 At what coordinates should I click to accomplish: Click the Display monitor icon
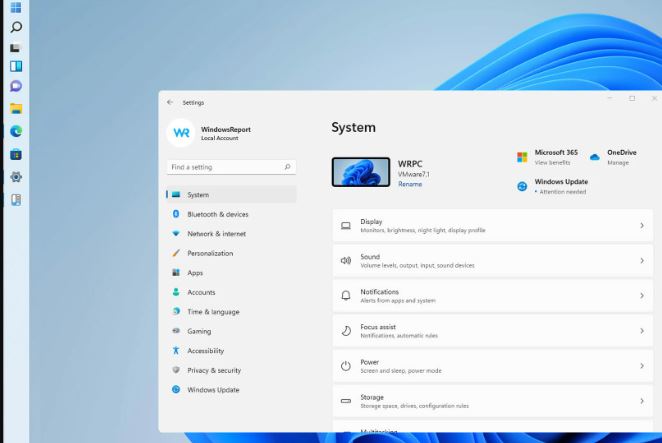(346, 226)
